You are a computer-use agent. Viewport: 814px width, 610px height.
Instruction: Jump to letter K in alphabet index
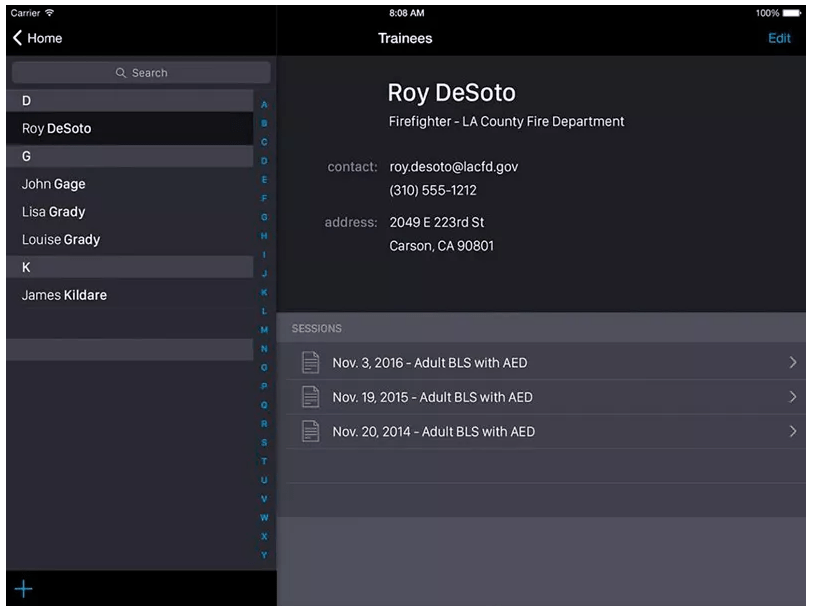(264, 292)
